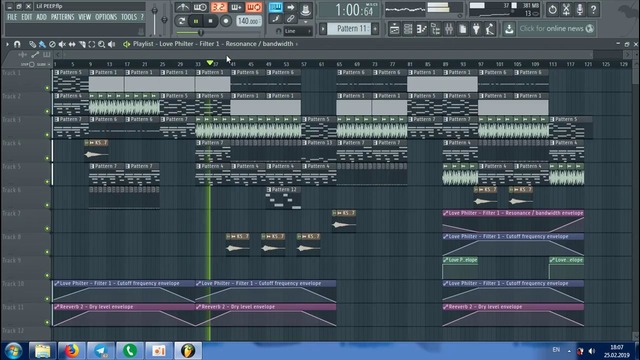Open the tempo tapper icon
Screen dimensions: 640x360
(x=490, y=29)
